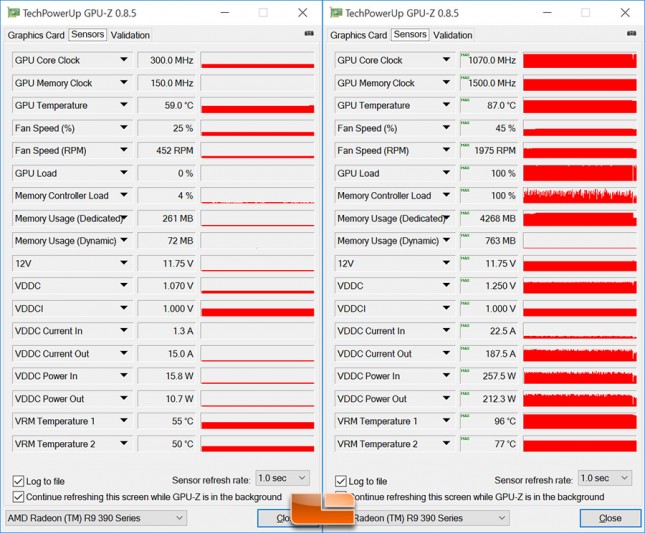Expand GPU Load dropdown in left window

[123, 173]
